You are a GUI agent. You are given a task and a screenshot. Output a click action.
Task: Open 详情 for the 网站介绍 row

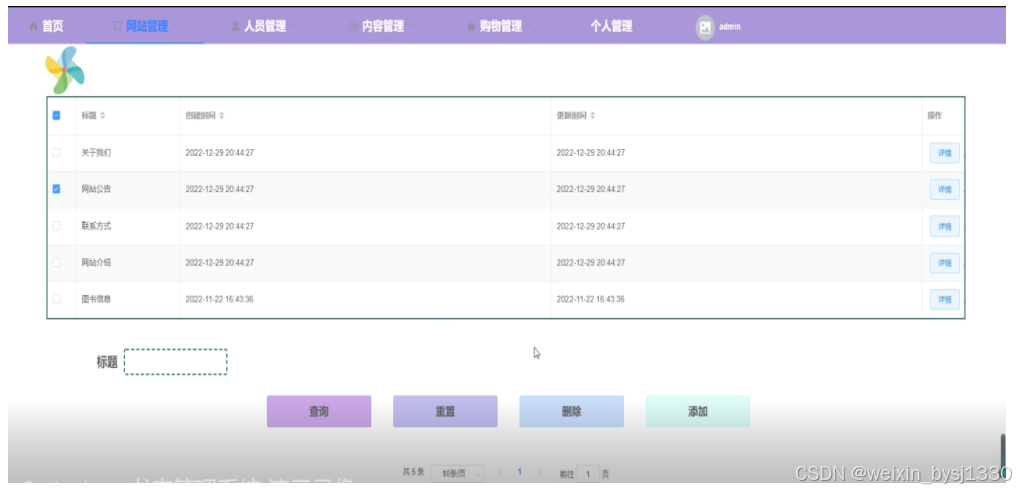point(945,263)
